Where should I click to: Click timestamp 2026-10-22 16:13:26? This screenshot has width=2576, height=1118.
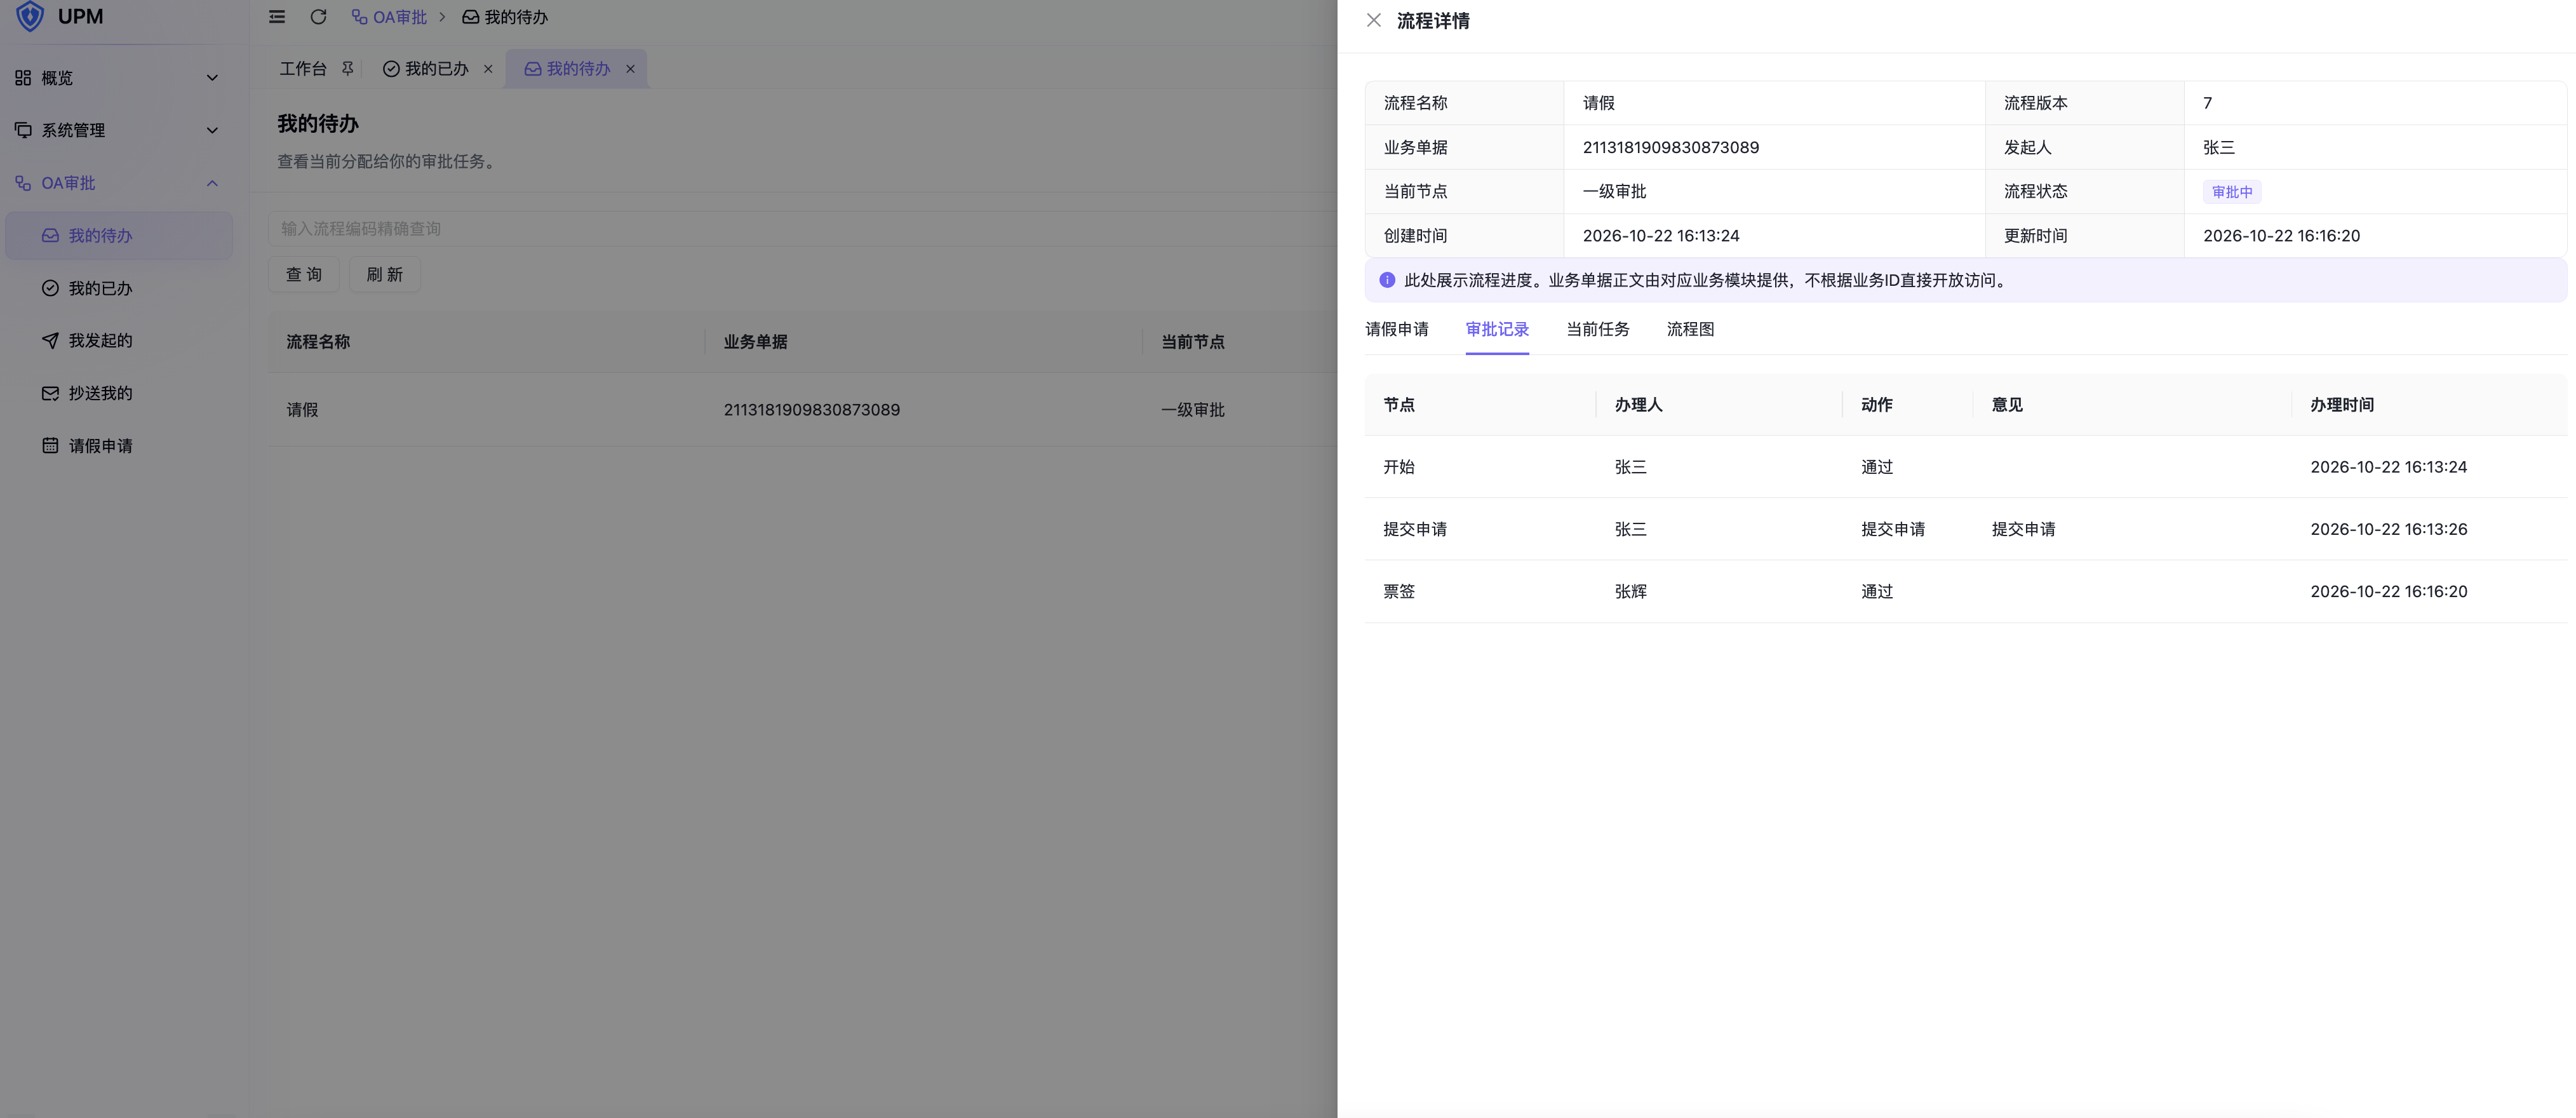point(2388,529)
